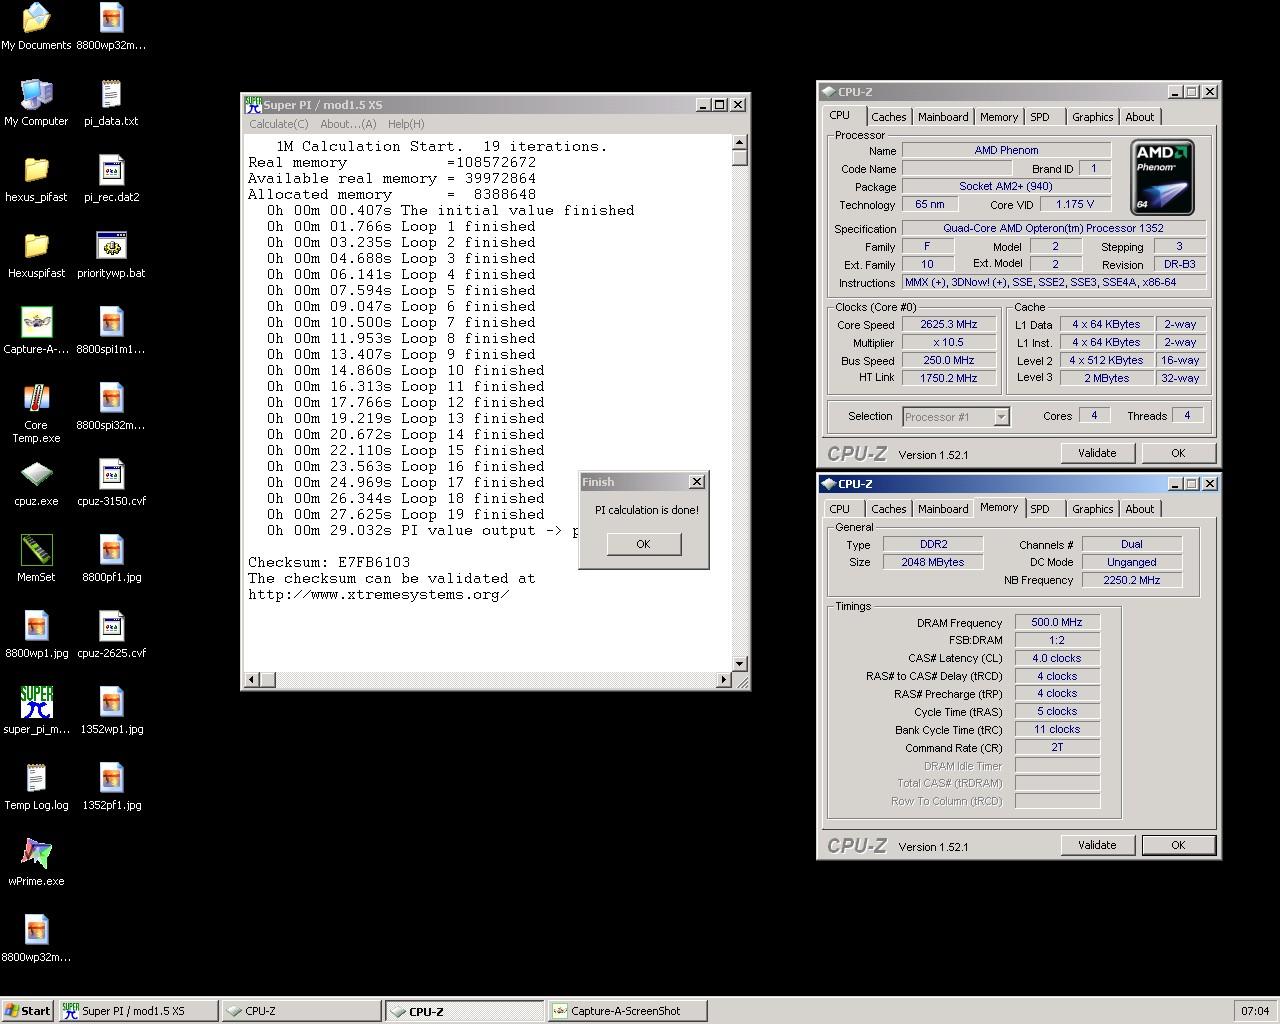Open the Help(H) menu in Super PI
Screen dimensions: 1280x1024
click(x=406, y=124)
